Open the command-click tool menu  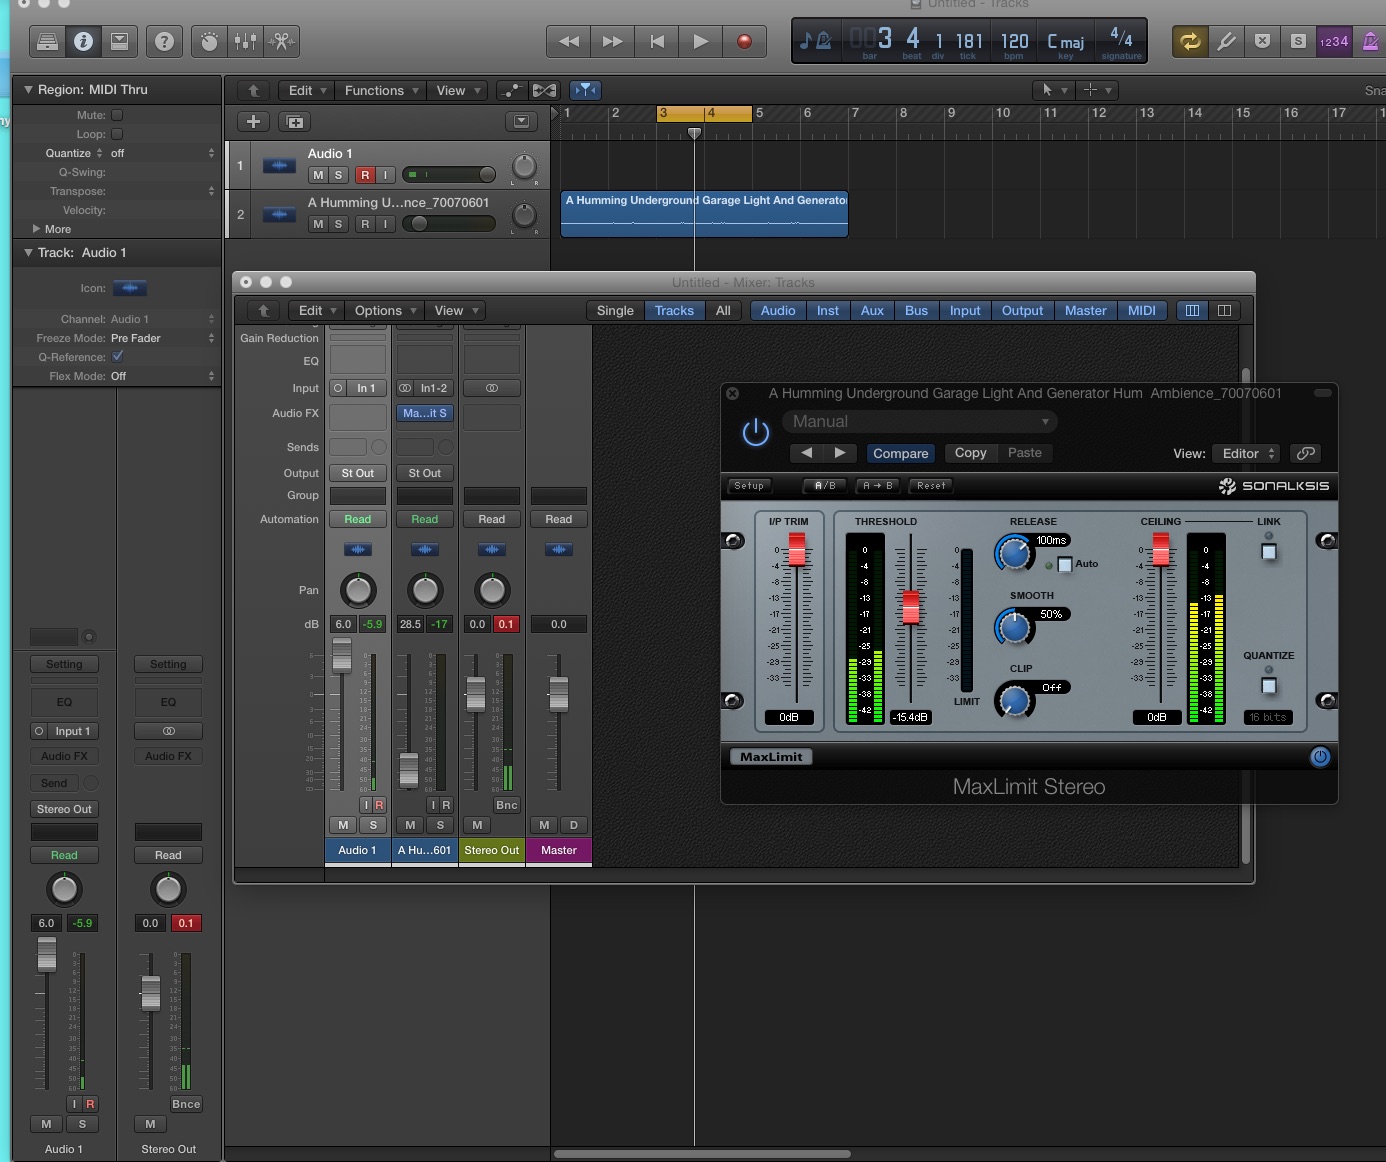point(1097,90)
